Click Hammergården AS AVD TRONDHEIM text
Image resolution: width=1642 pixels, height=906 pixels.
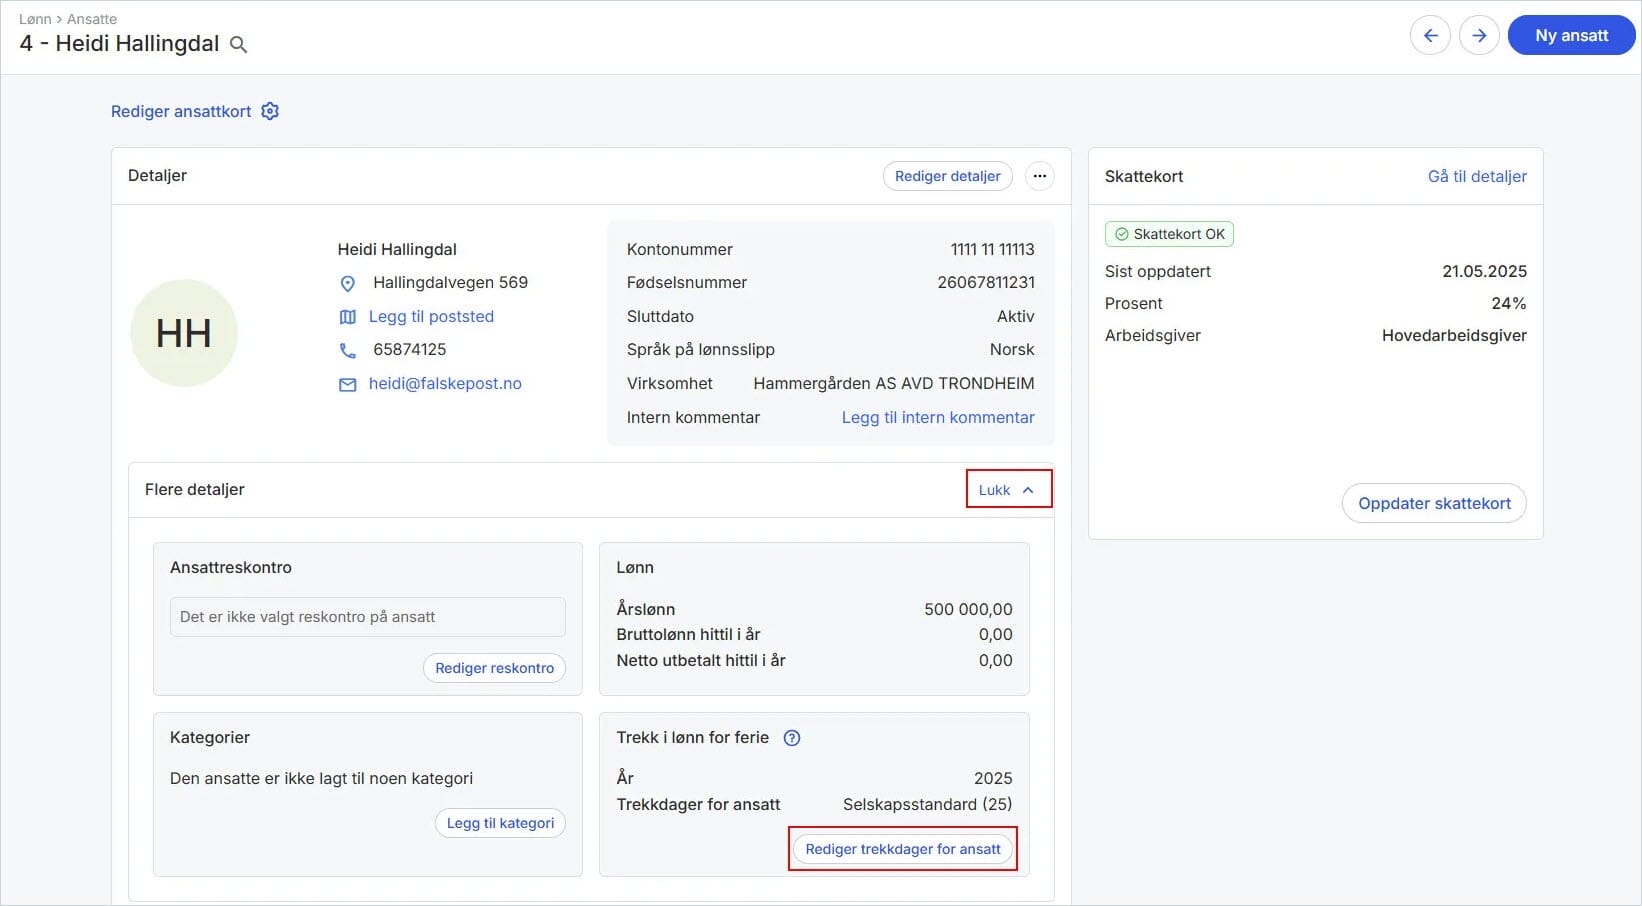[894, 383]
